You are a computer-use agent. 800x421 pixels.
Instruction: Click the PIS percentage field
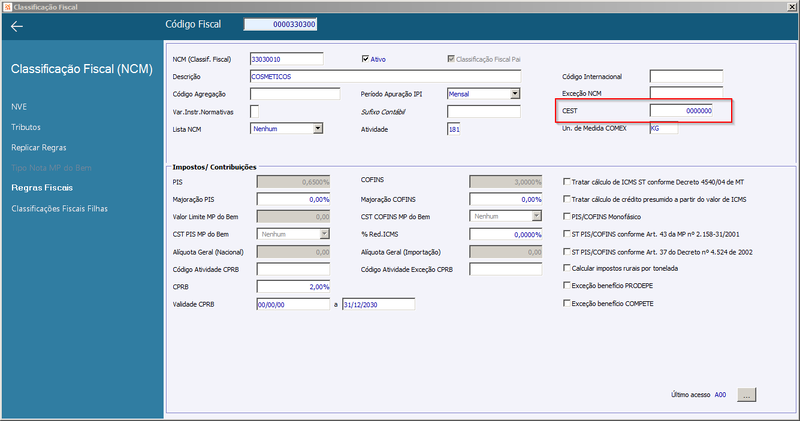[x=293, y=182]
